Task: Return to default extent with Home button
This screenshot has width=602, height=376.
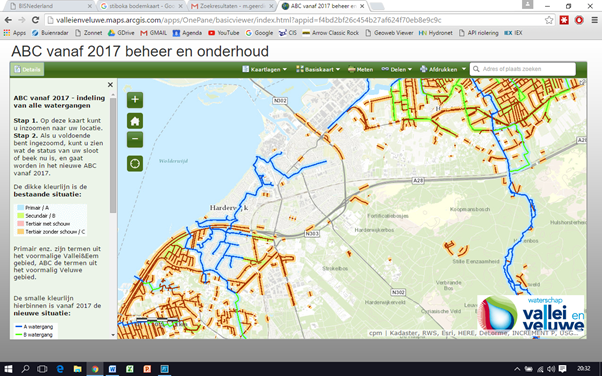Action: pyautogui.click(x=135, y=121)
